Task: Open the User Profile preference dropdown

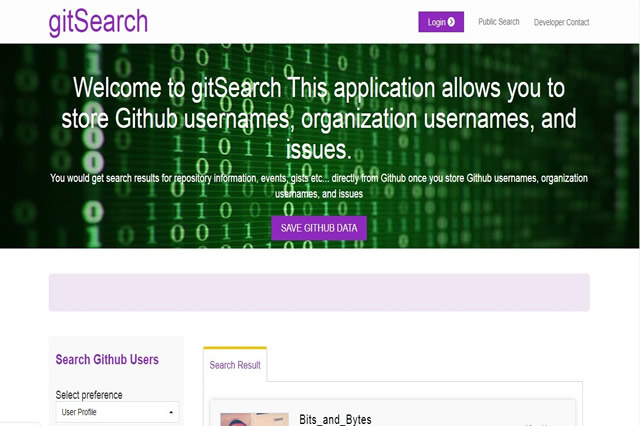Action: point(116,412)
